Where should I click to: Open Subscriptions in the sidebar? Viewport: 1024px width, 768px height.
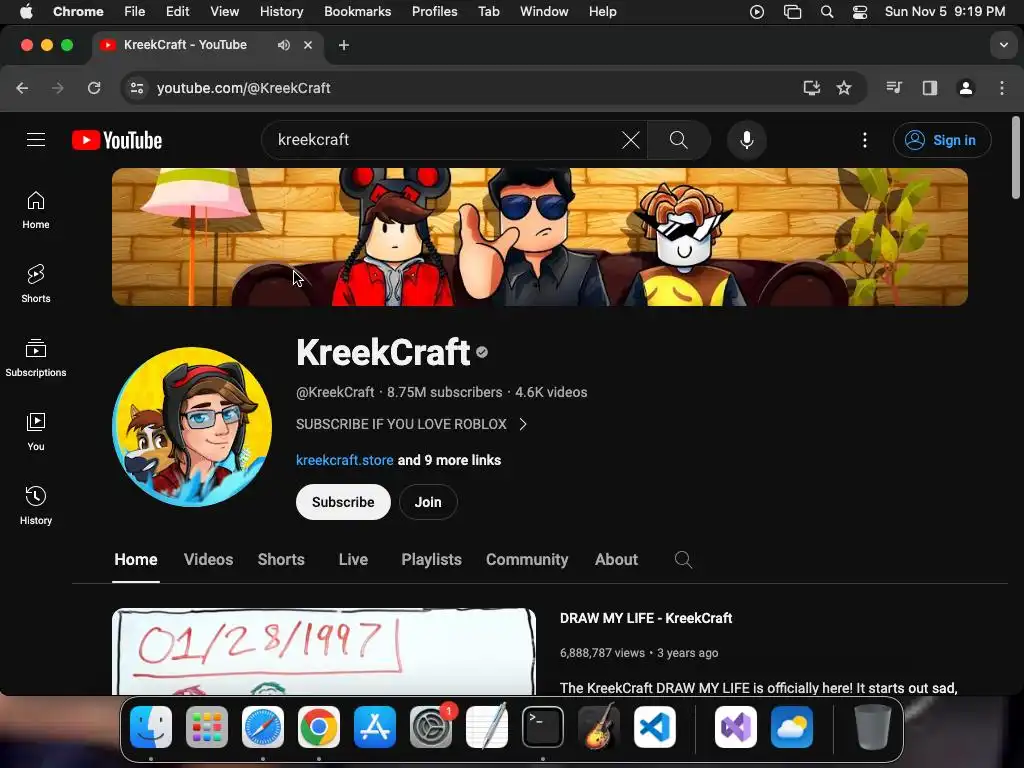tap(36, 358)
